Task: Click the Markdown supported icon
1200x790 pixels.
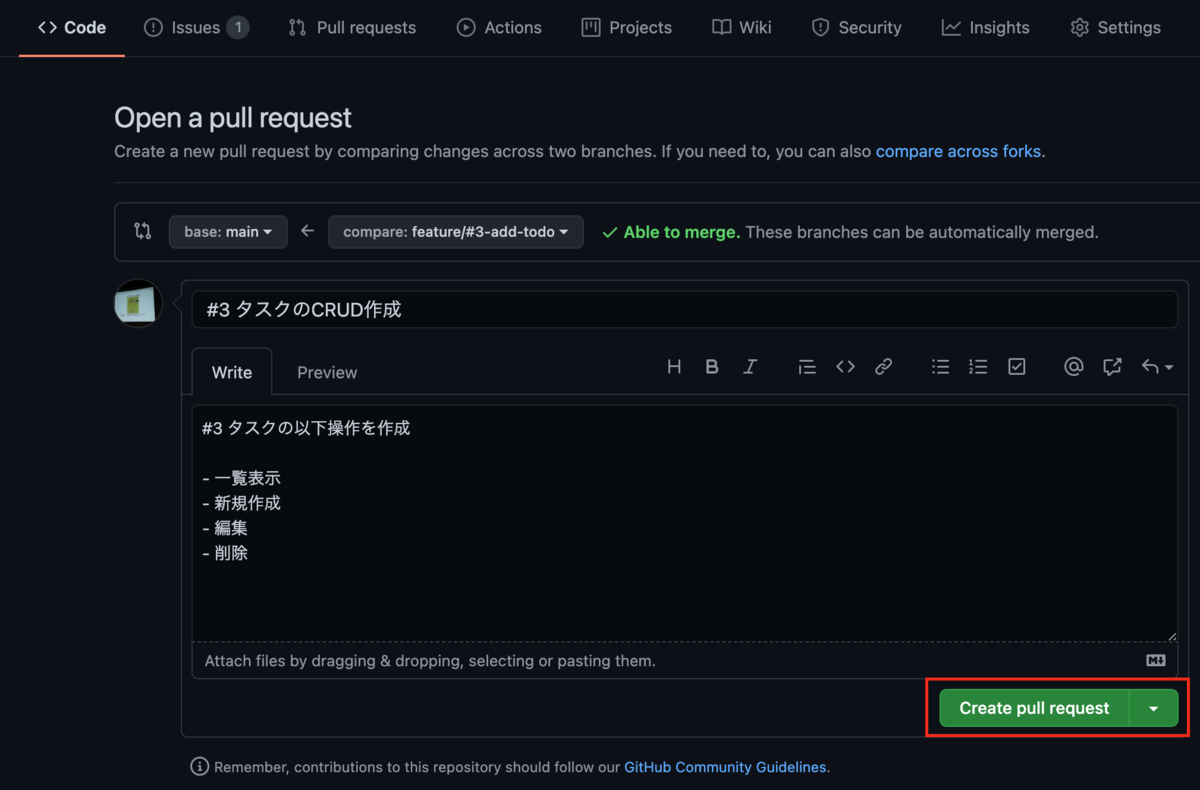Action: pyautogui.click(x=1155, y=661)
